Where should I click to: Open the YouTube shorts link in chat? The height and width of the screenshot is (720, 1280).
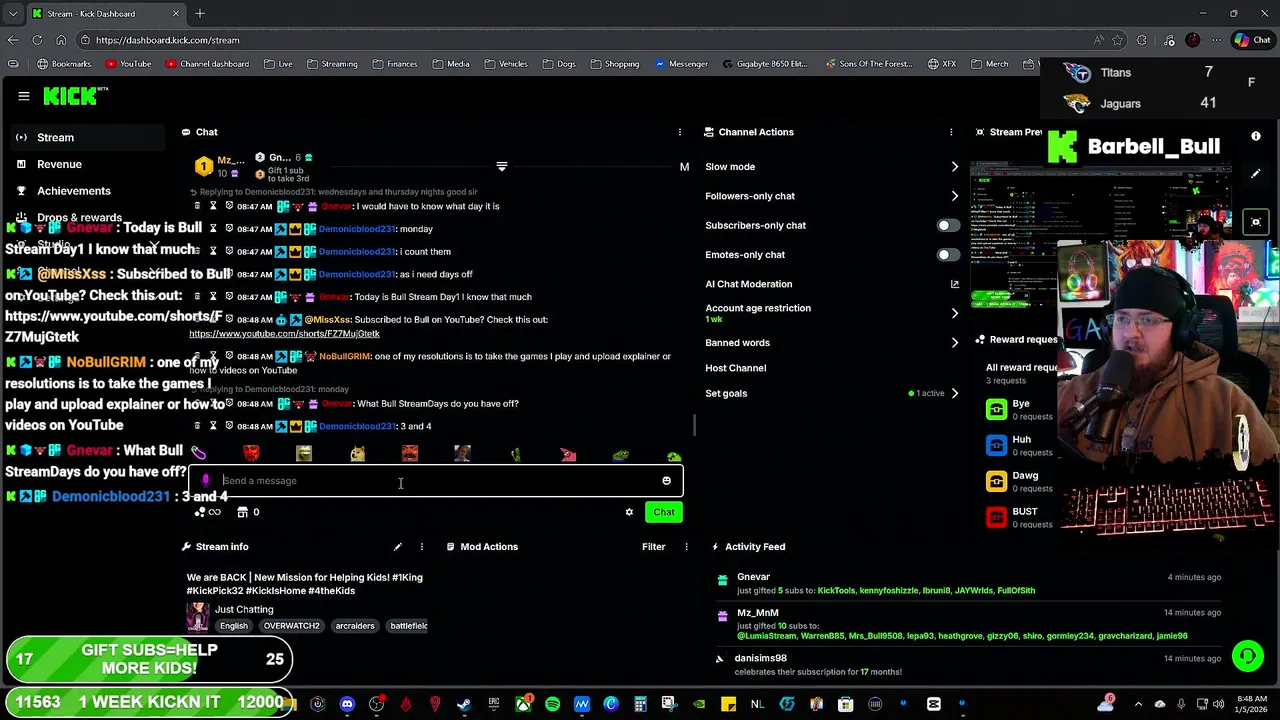click(x=284, y=334)
